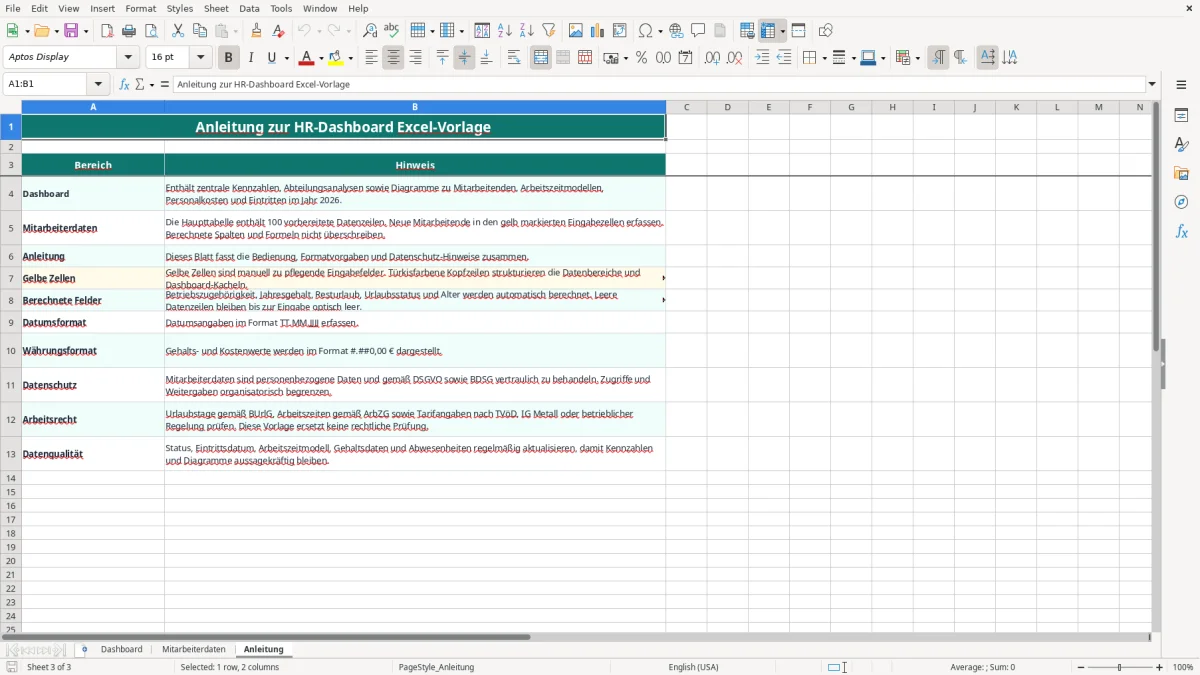Click the Merge and Center Cells icon

point(541,58)
